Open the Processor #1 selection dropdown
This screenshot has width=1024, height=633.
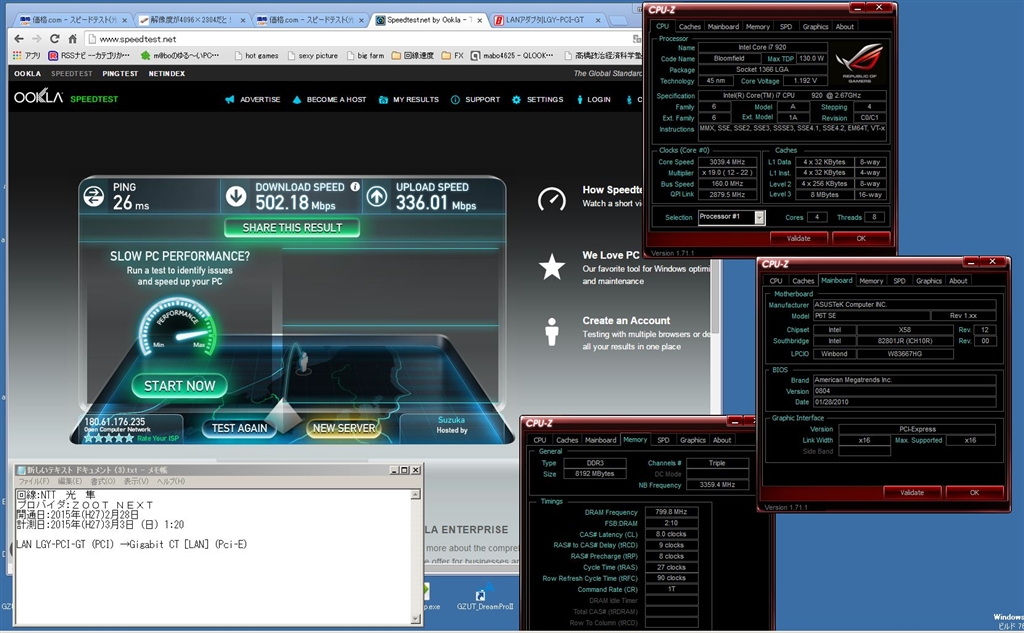[760, 218]
